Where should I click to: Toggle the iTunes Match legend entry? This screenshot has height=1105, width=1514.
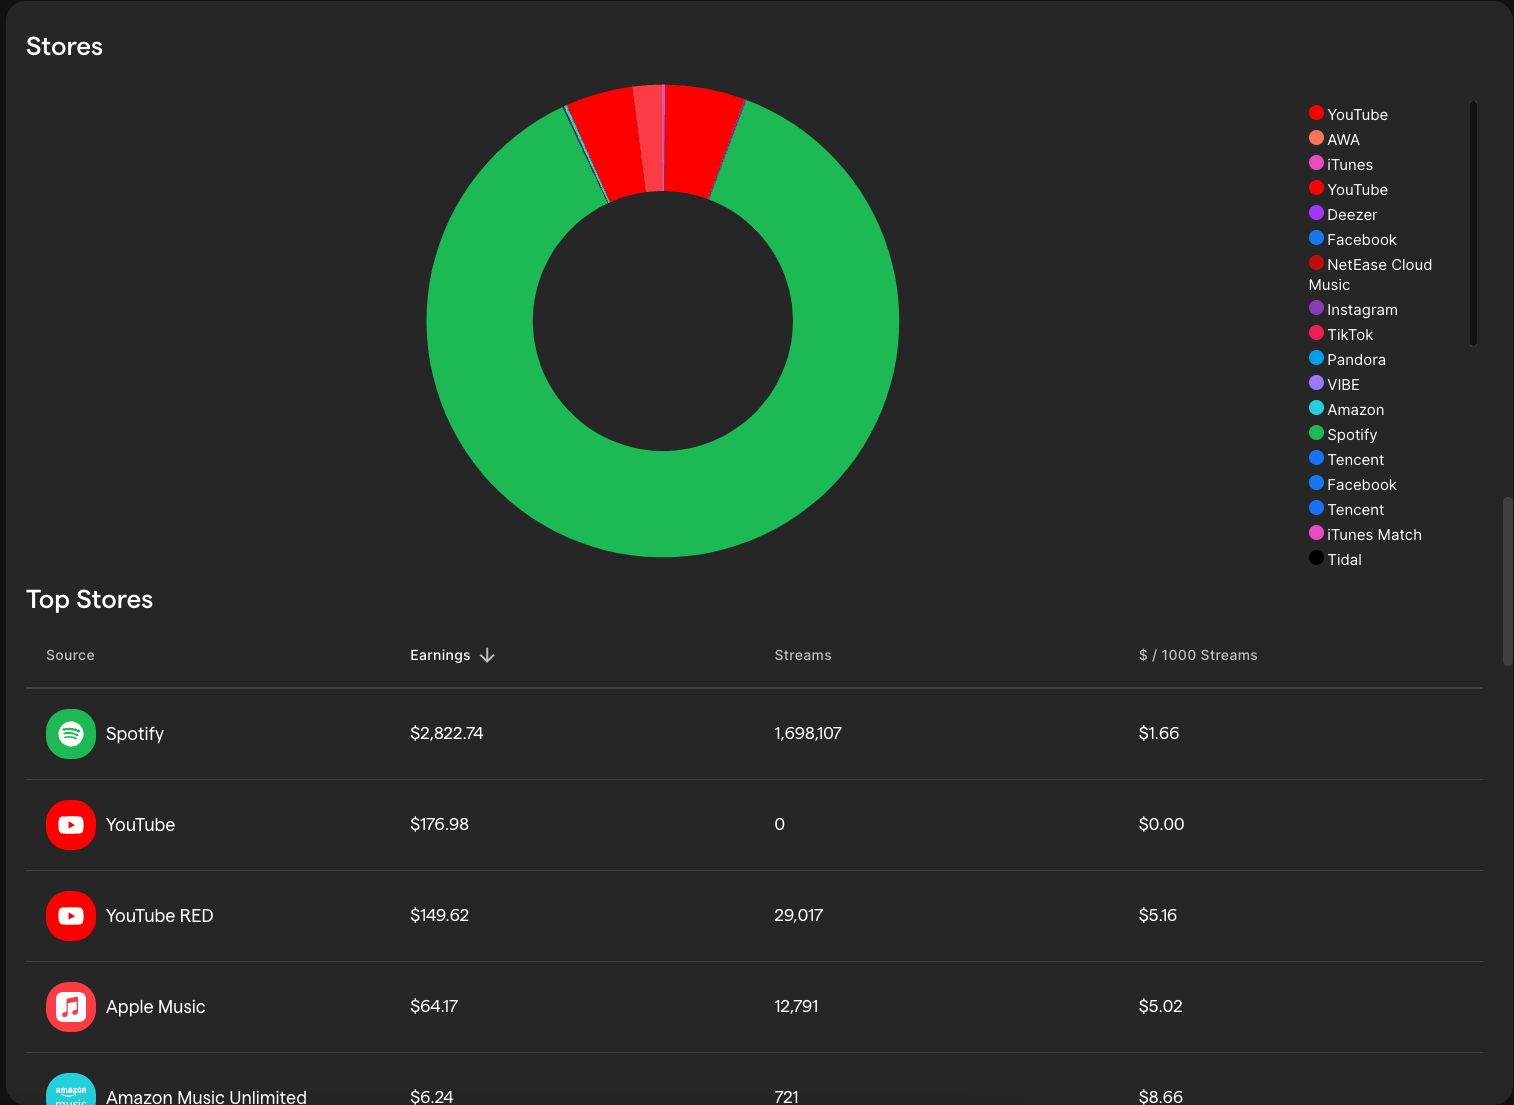(x=1365, y=534)
